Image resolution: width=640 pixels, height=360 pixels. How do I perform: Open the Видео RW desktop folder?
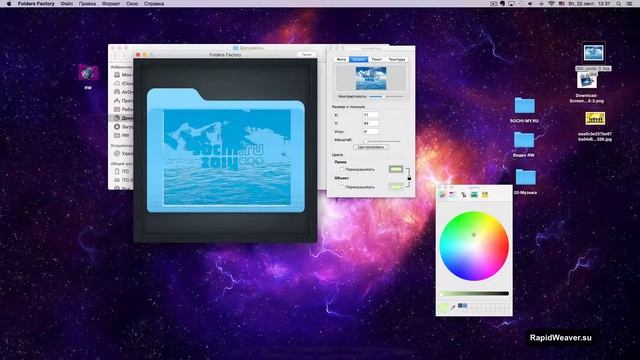524,140
